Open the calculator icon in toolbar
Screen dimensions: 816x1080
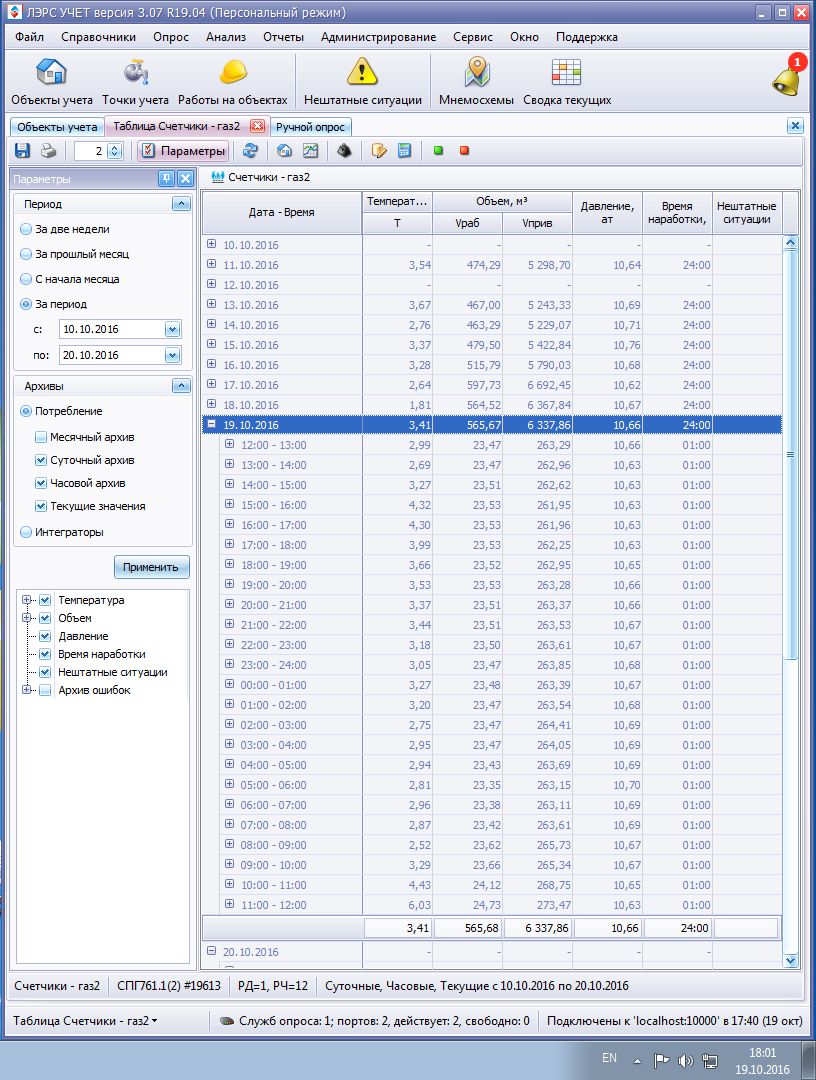tap(404, 151)
